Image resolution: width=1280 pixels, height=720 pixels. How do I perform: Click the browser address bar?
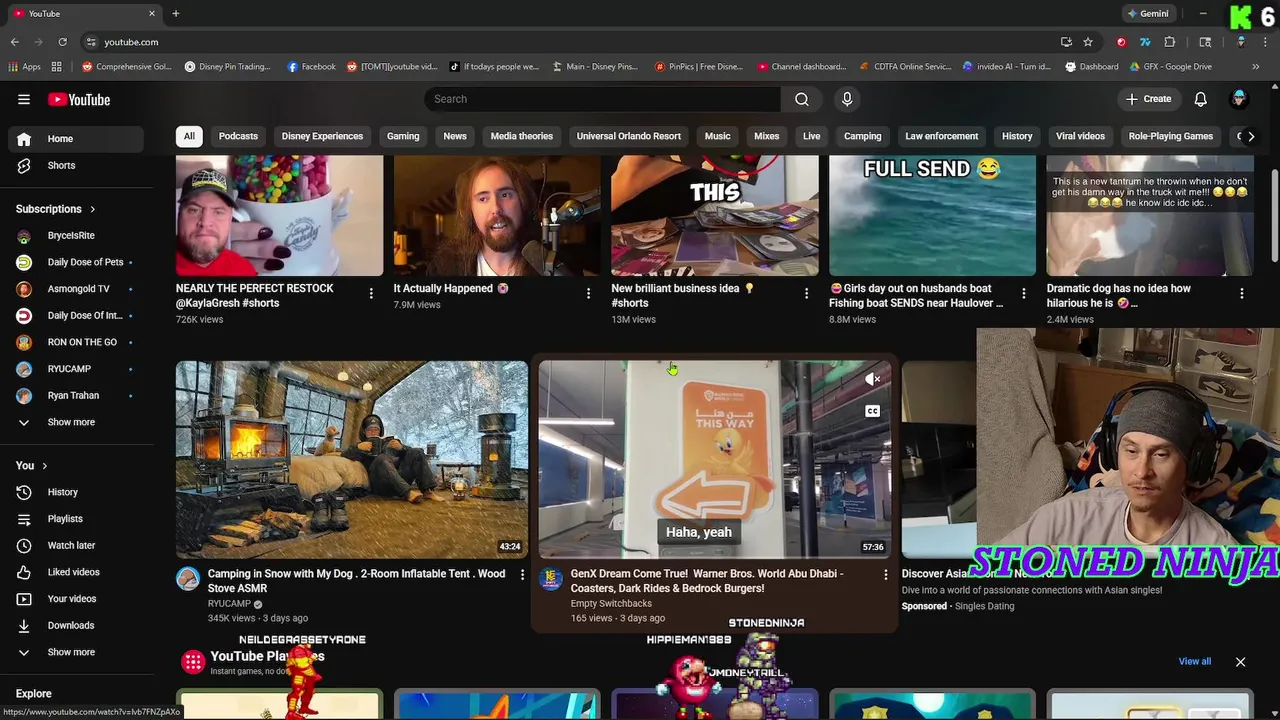(570, 42)
